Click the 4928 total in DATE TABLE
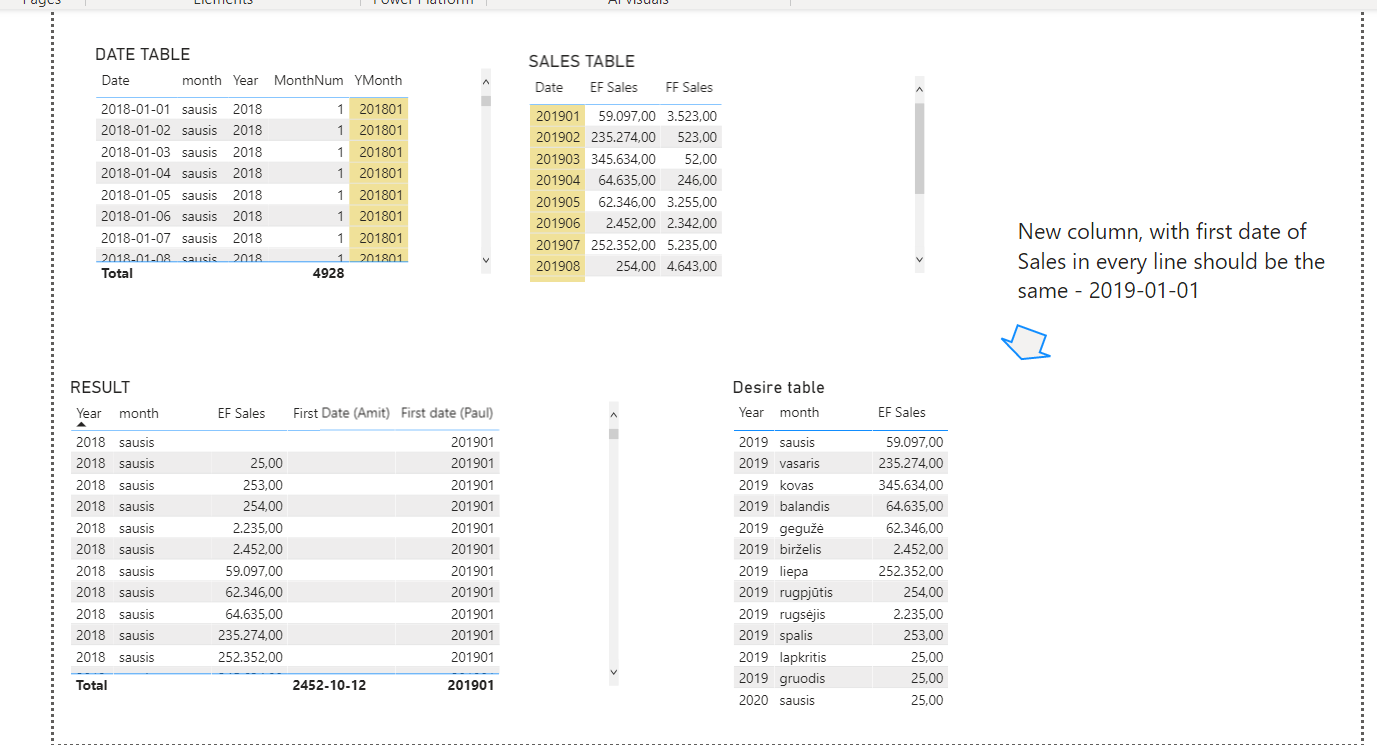 (328, 273)
